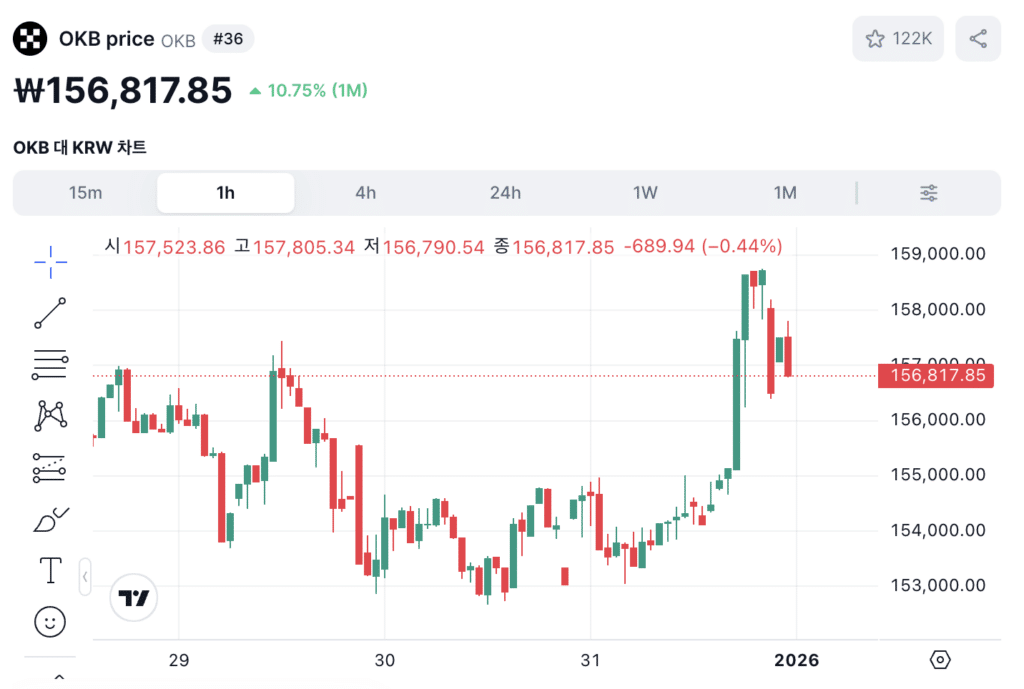The width and height of the screenshot is (1024, 689).
Task: Open chart indicator settings icon
Action: tap(929, 193)
